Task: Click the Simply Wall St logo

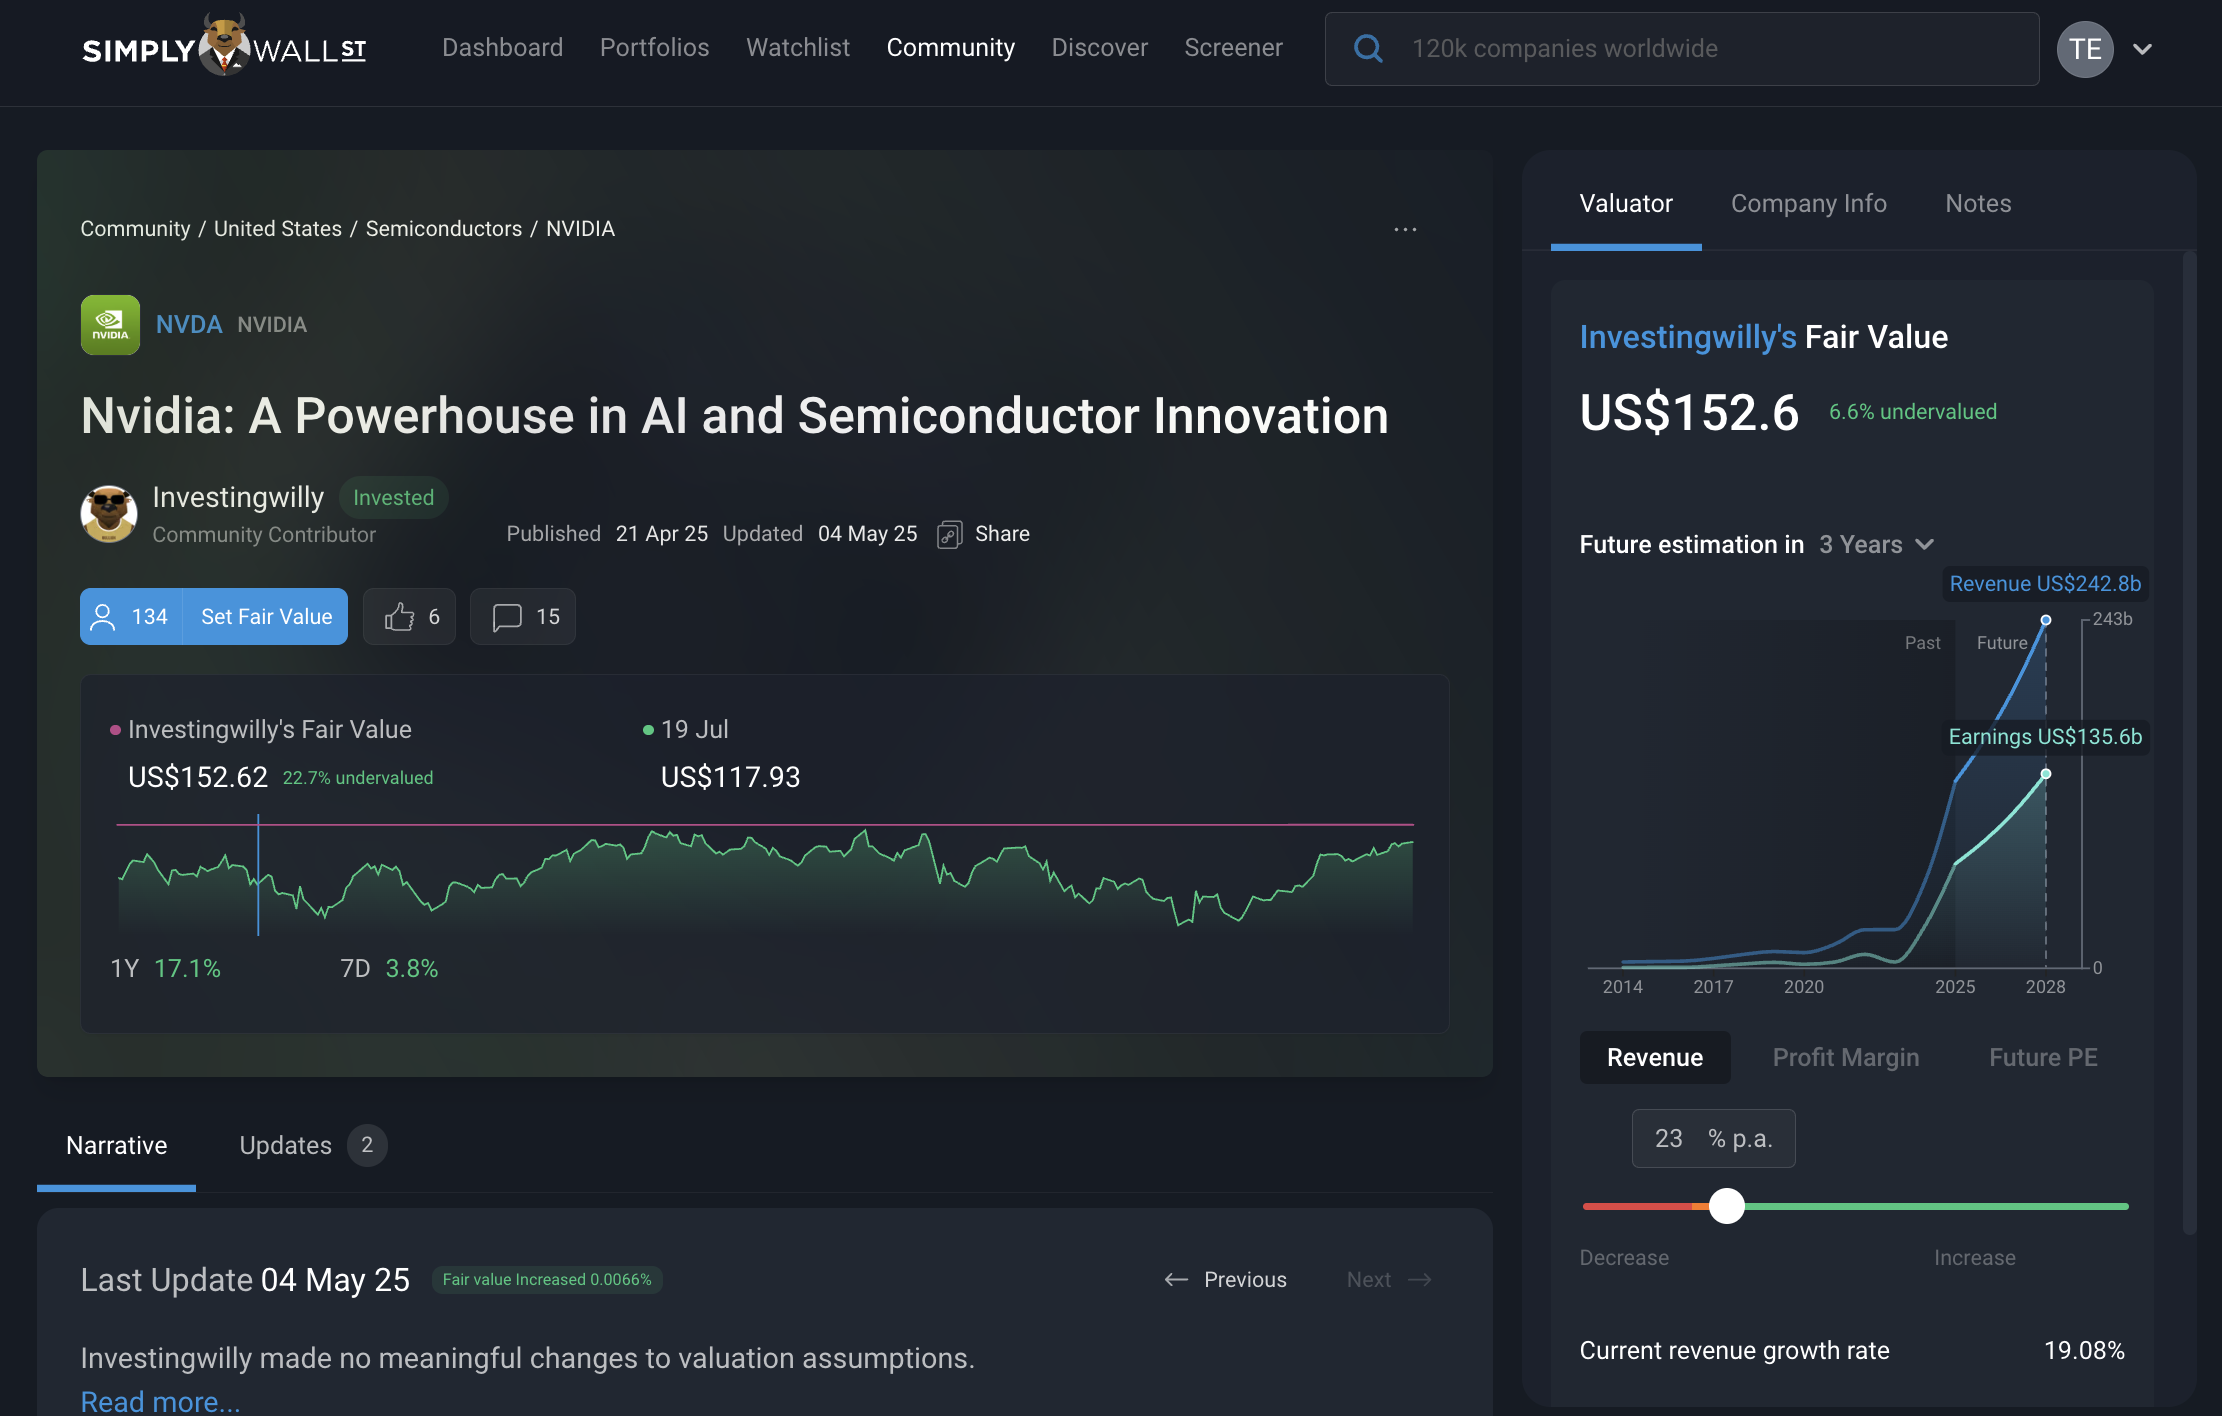Action: coord(224,47)
